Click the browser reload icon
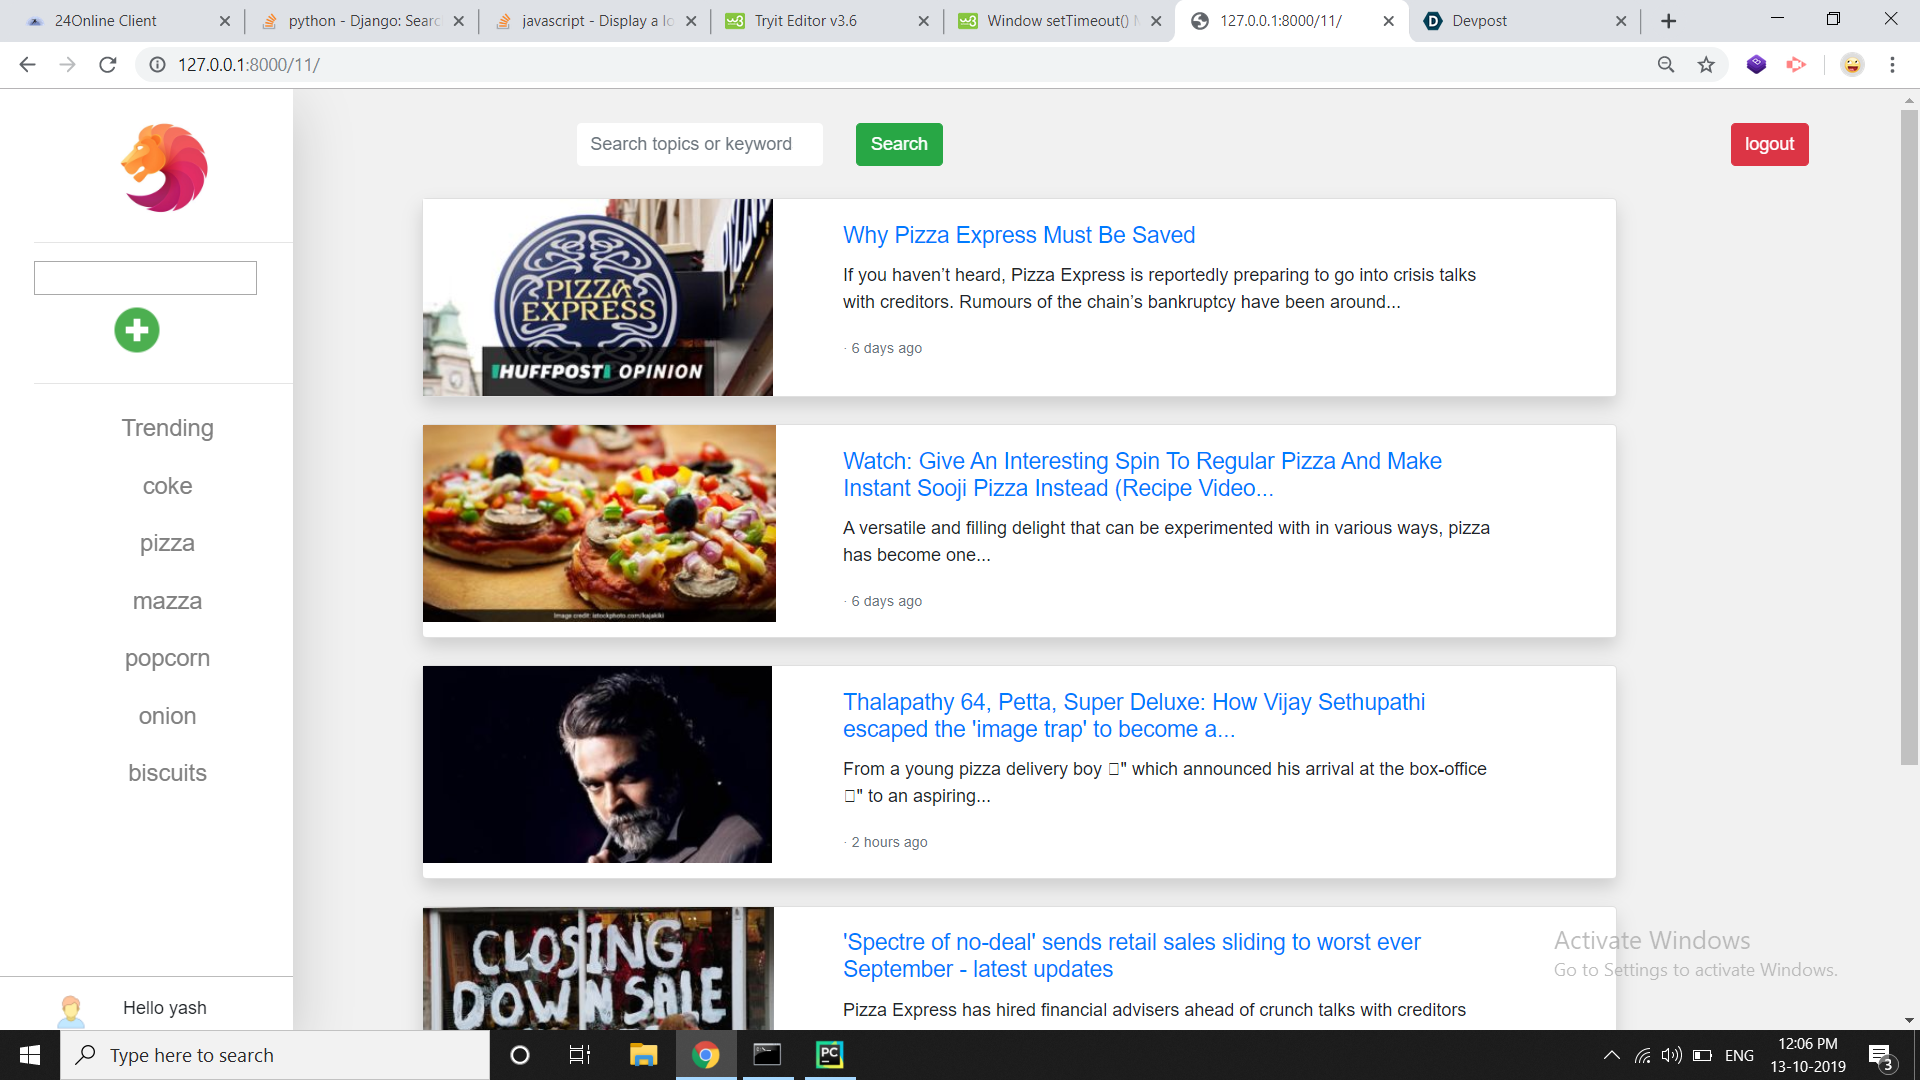Screen dimensions: 1920x1080 point(108,65)
